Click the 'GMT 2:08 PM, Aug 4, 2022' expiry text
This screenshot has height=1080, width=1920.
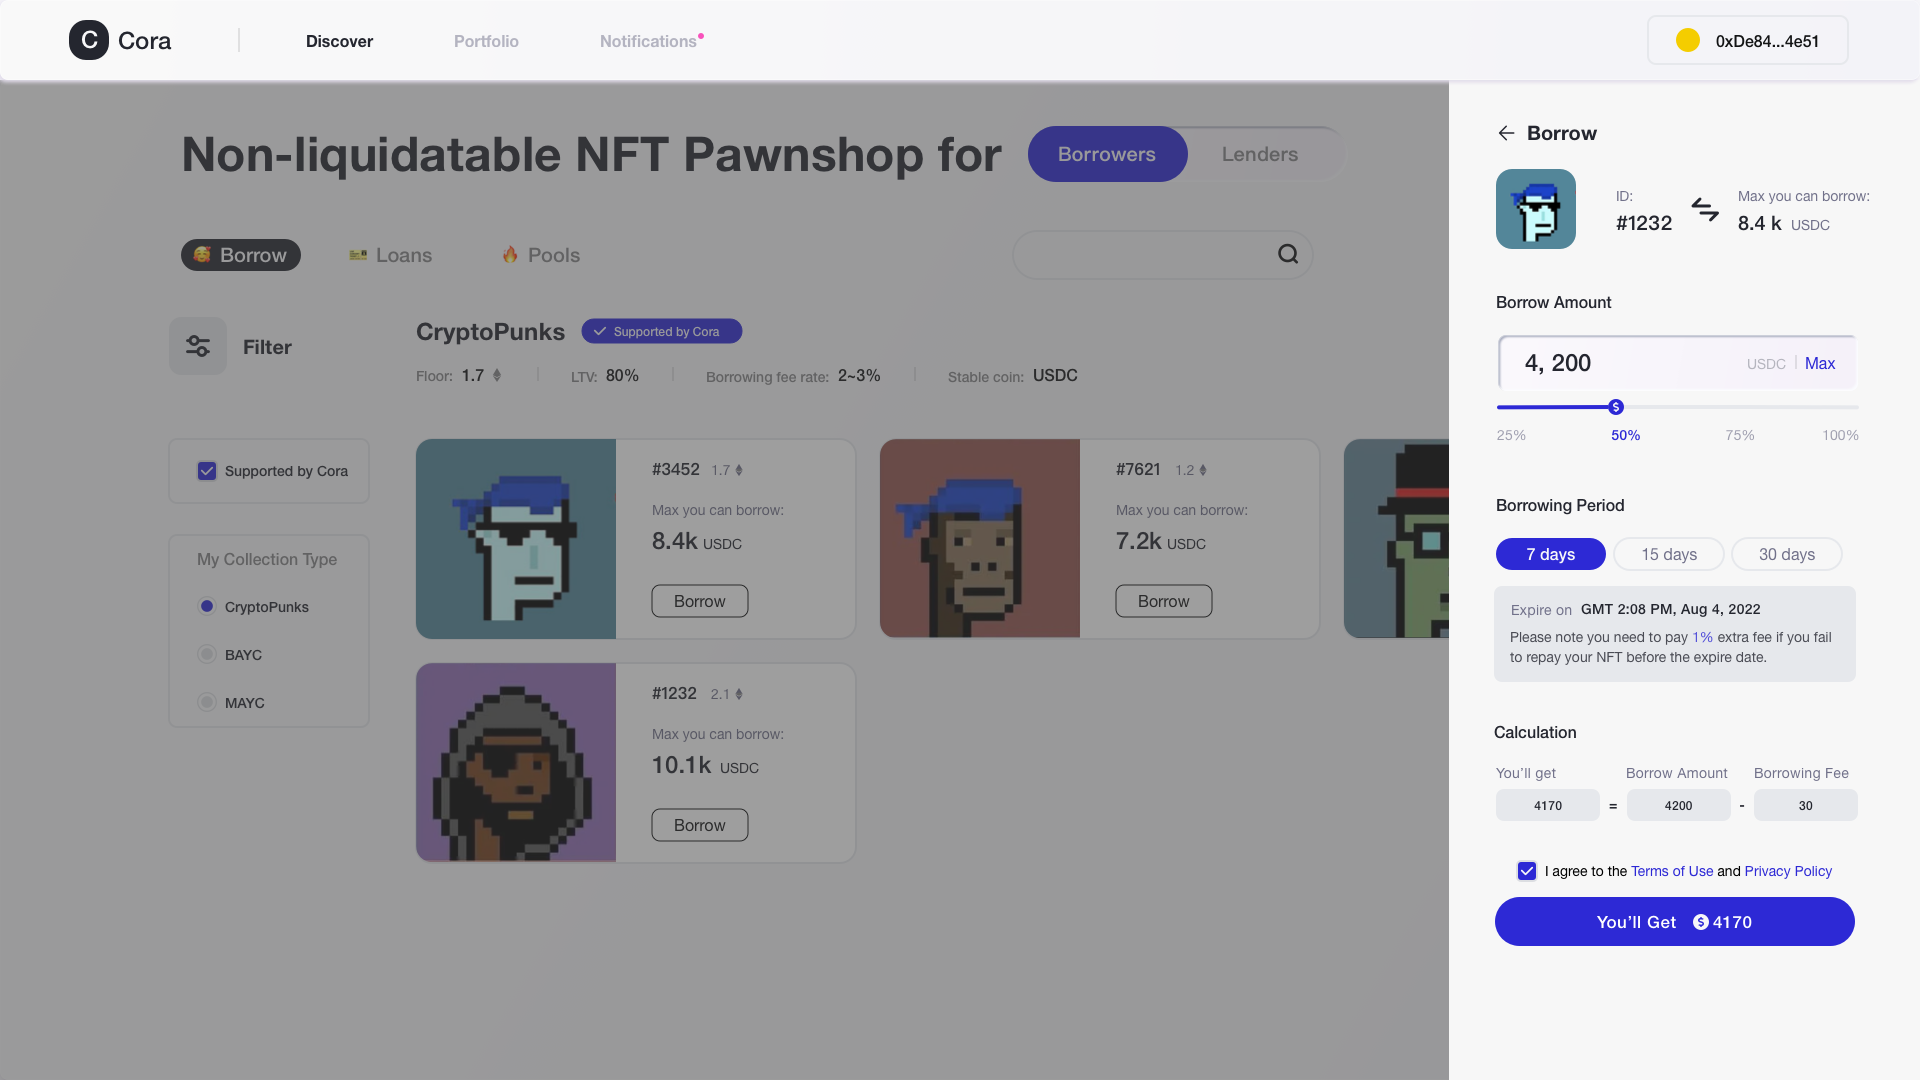pos(1671,609)
